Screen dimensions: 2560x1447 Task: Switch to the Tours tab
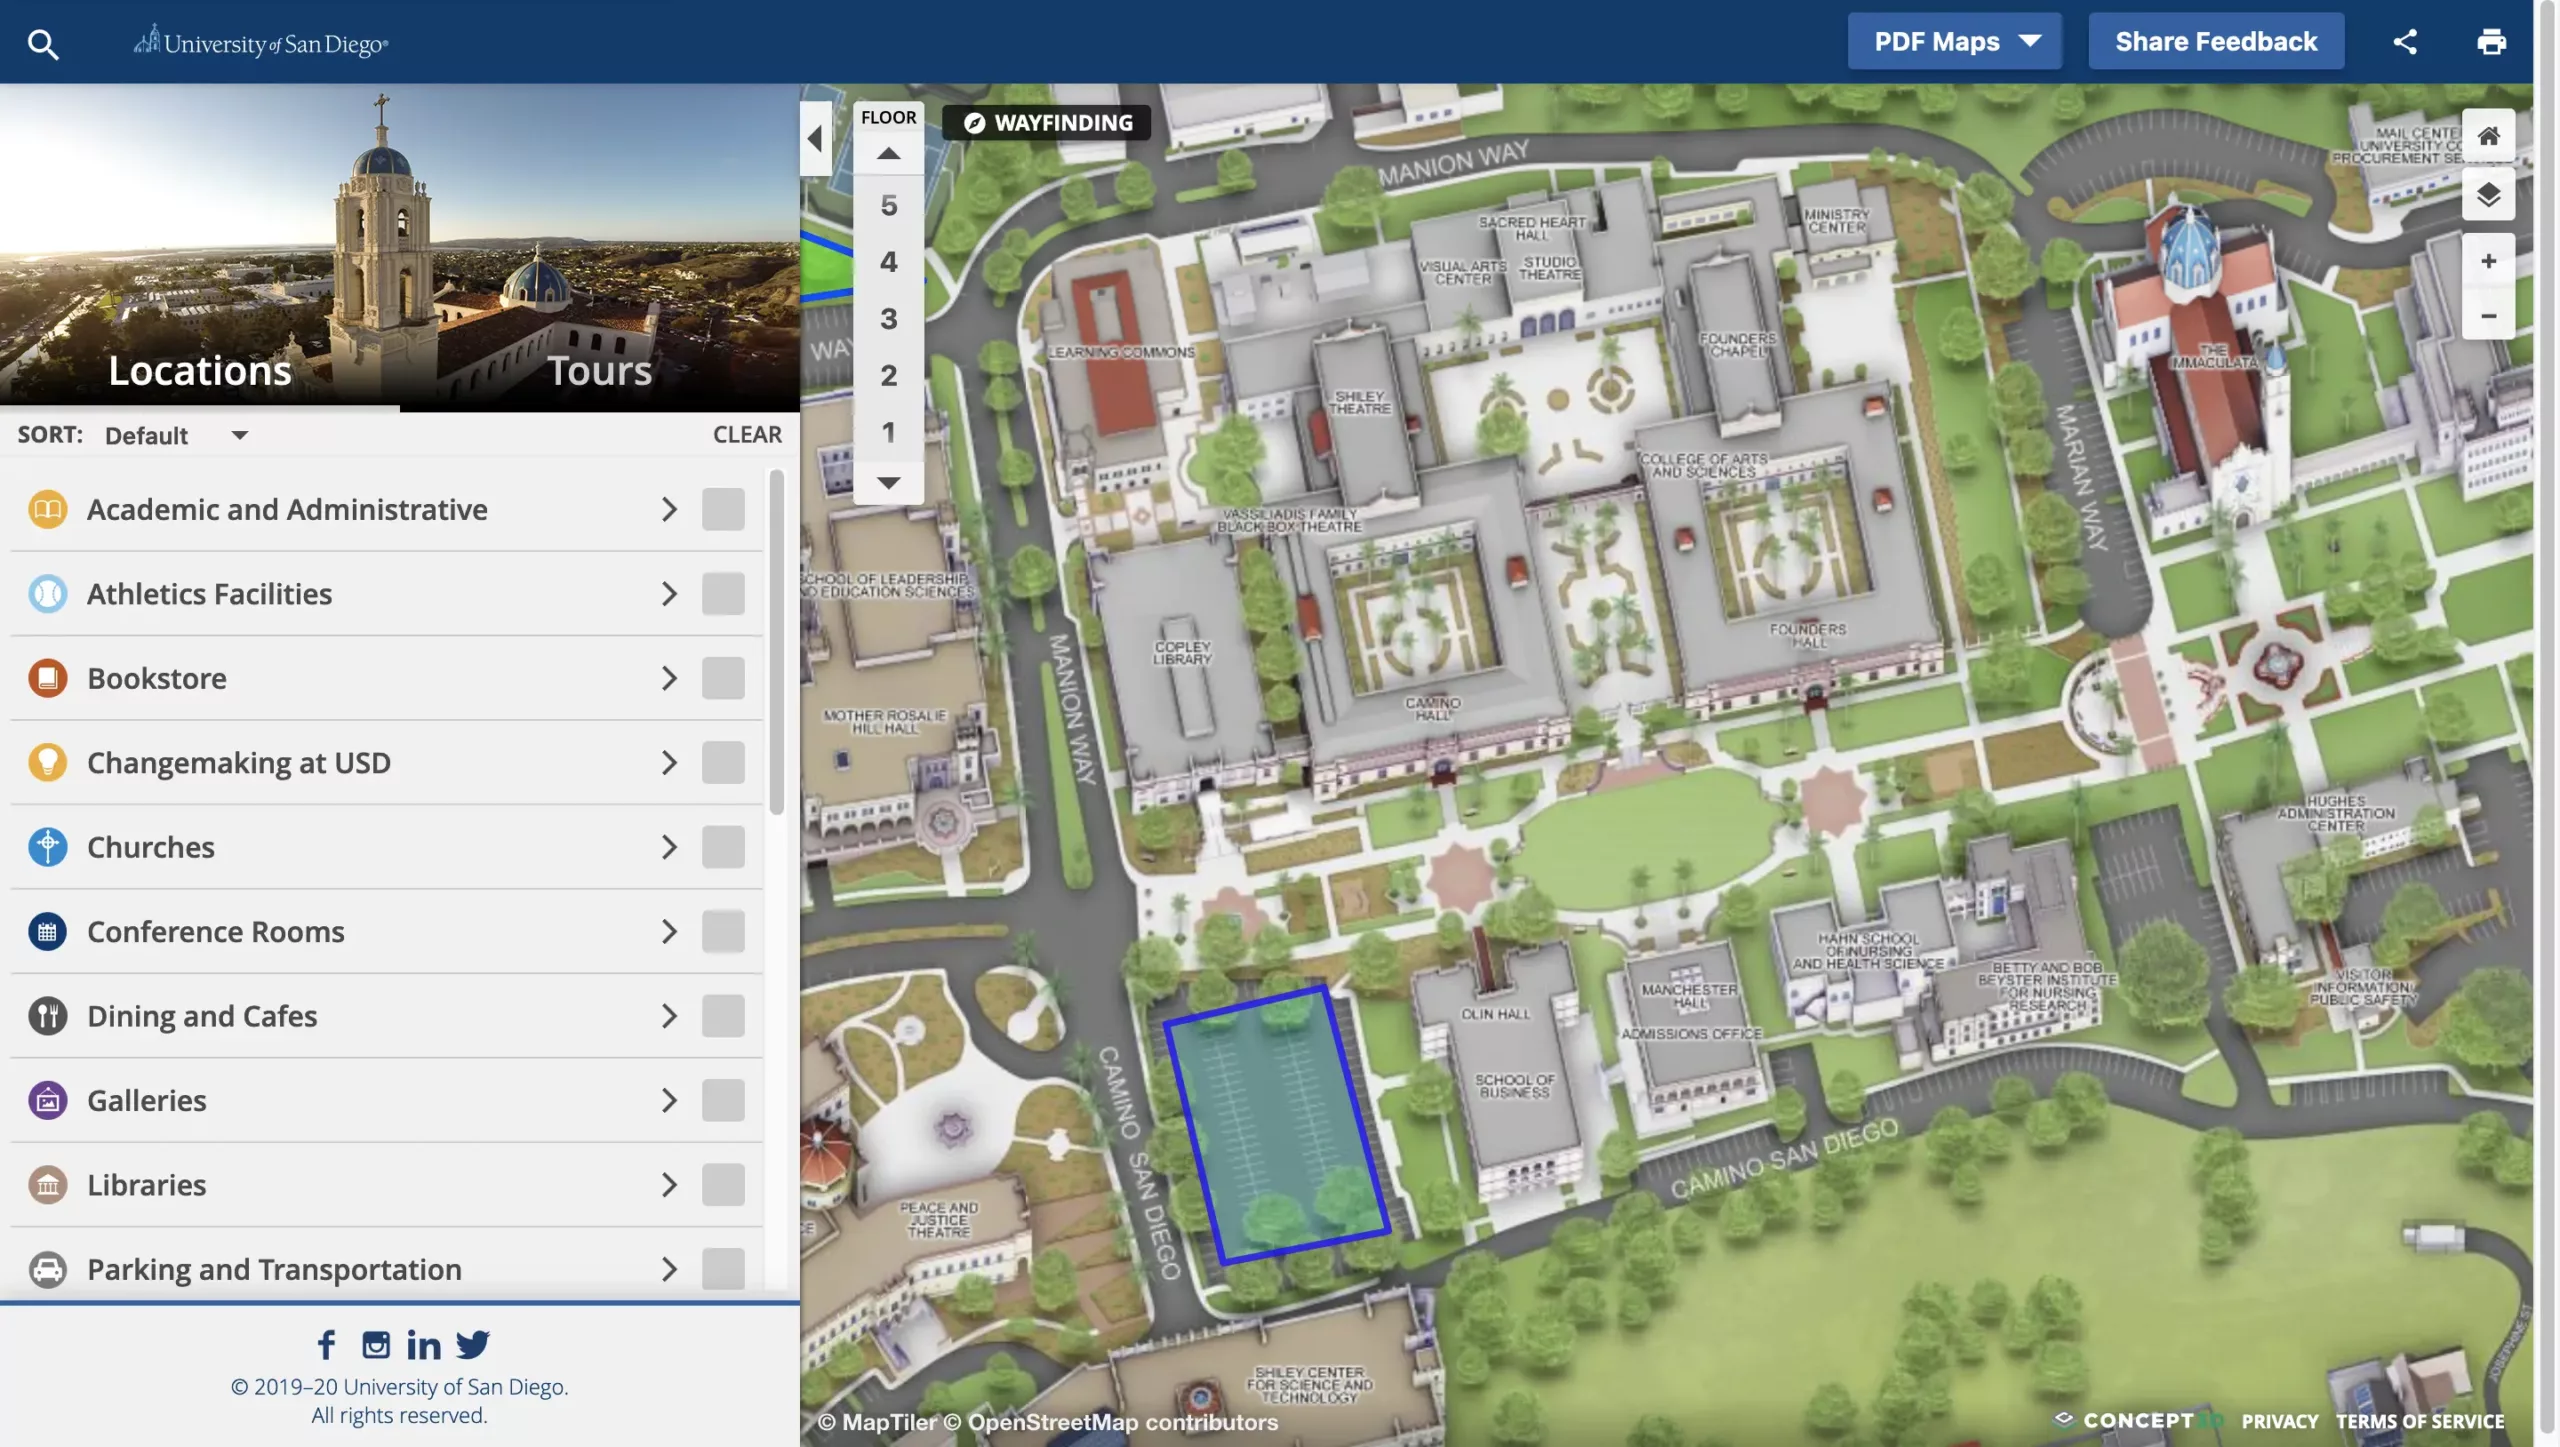(600, 371)
